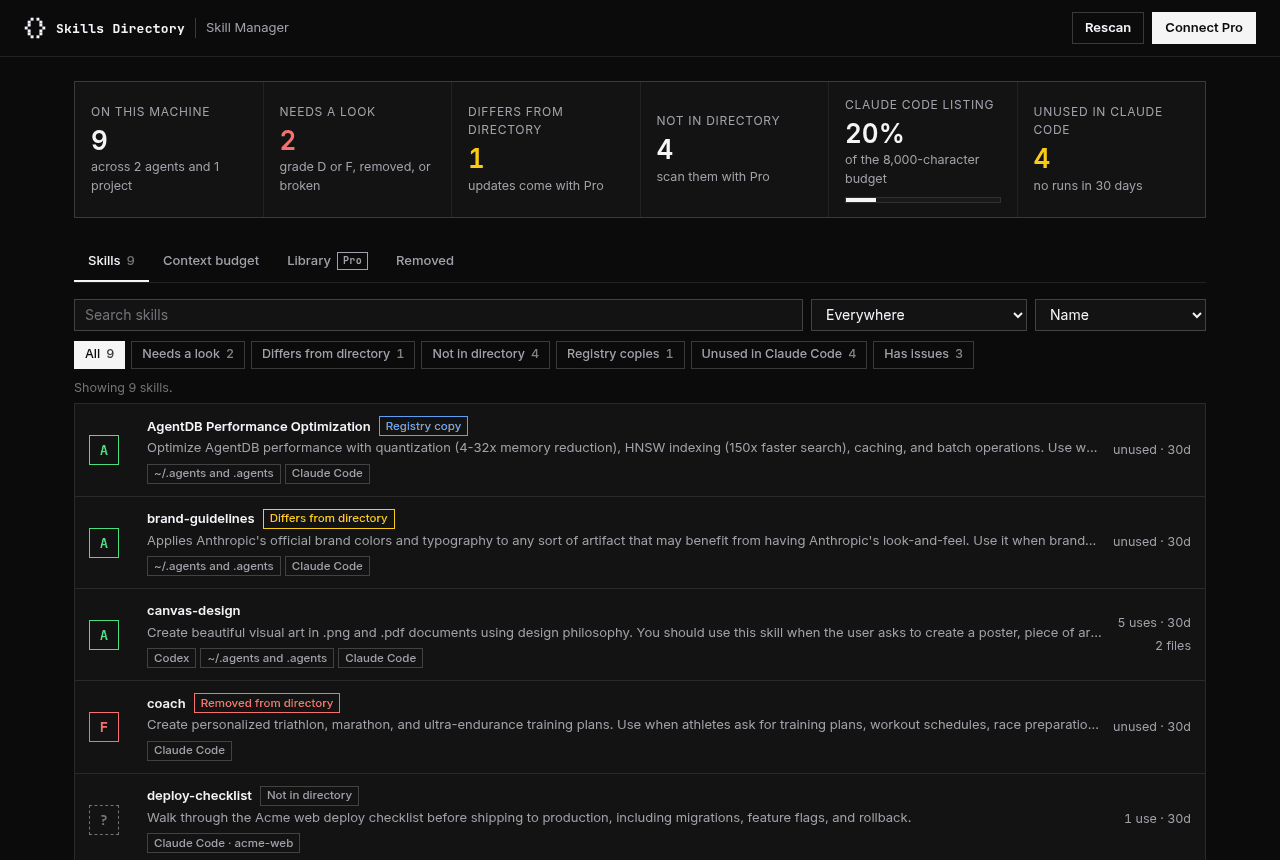Click Claude Code tag on the brand-guidelines row
Viewport: 1280px width, 860px height.
327,566
